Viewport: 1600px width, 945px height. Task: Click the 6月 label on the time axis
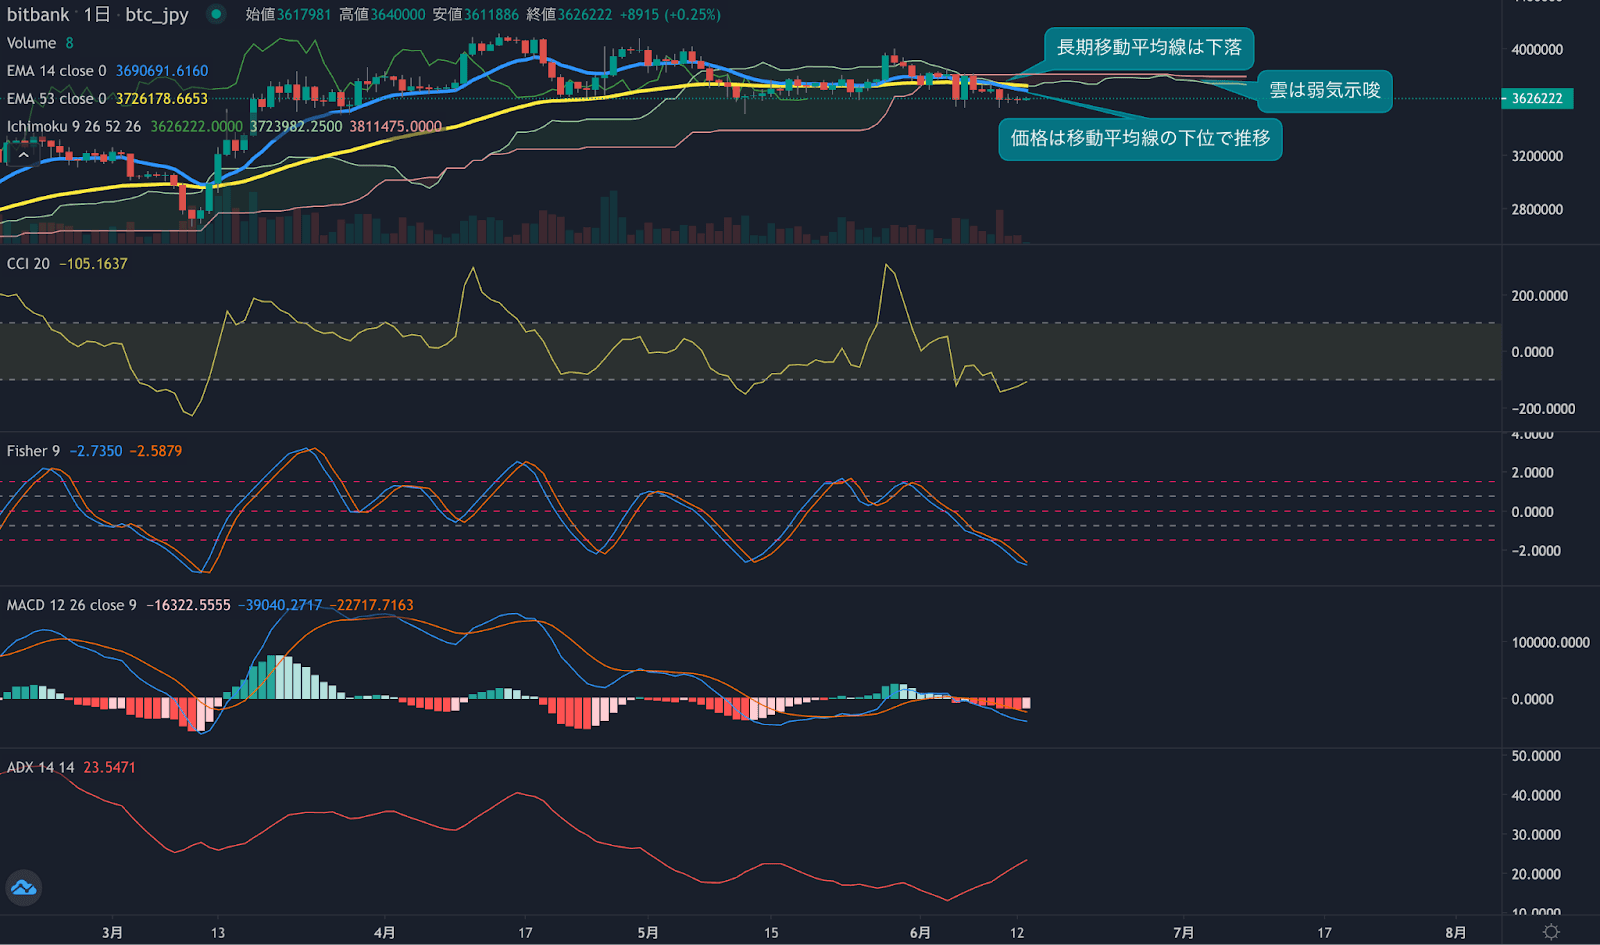(x=919, y=932)
